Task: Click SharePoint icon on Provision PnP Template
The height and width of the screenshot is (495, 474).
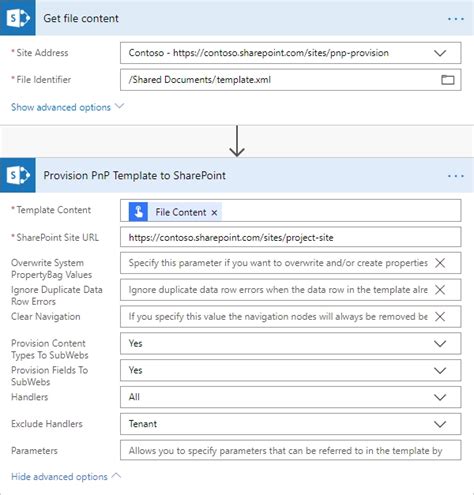Action: [x=18, y=175]
